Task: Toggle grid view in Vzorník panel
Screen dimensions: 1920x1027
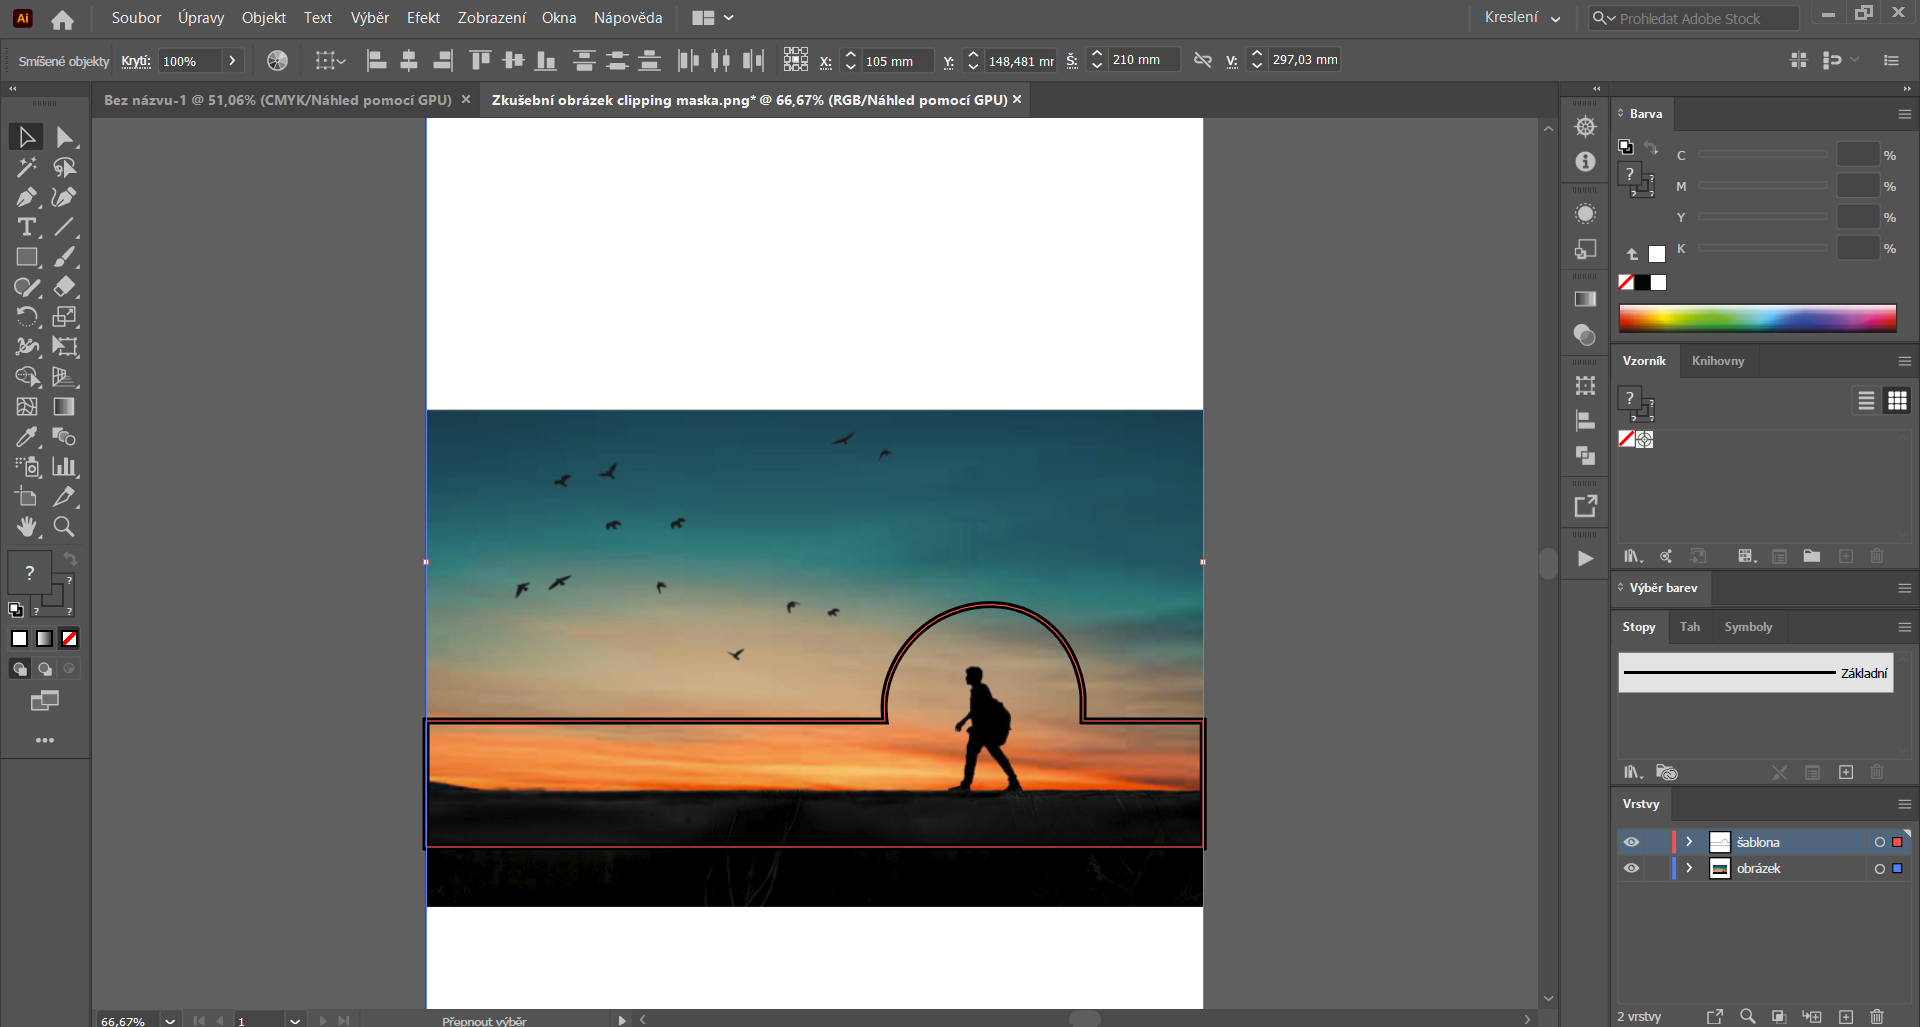Action: tap(1896, 400)
